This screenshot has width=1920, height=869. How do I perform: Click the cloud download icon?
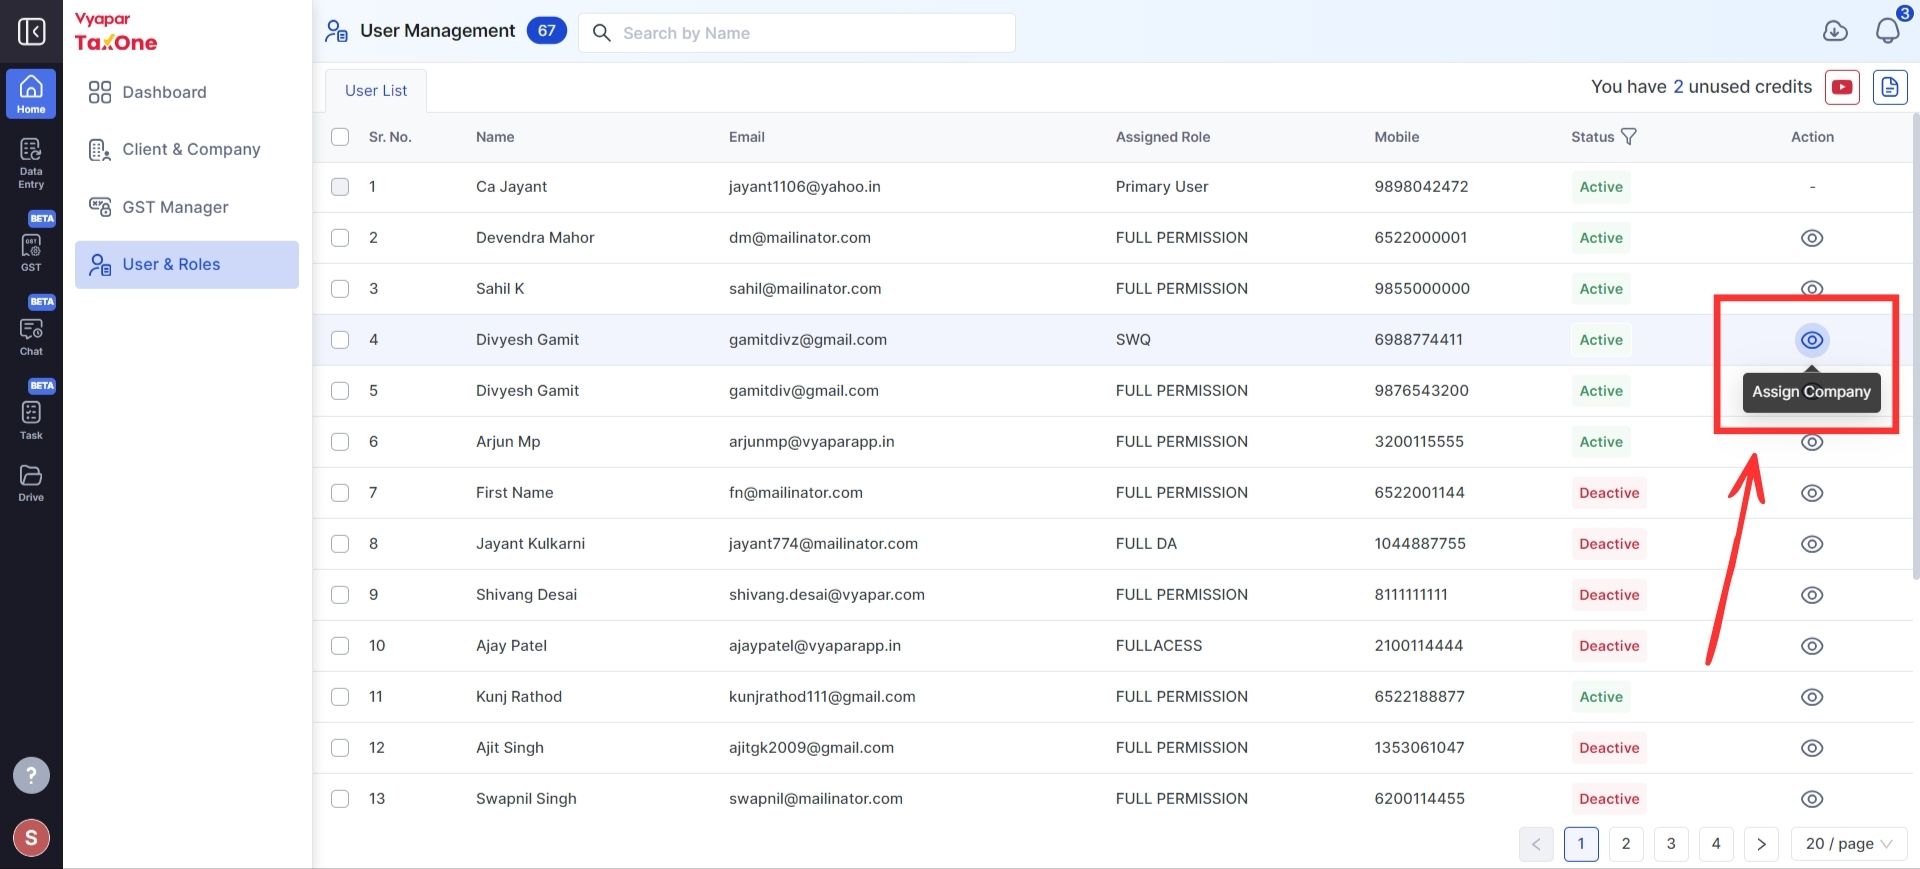coord(1835,31)
